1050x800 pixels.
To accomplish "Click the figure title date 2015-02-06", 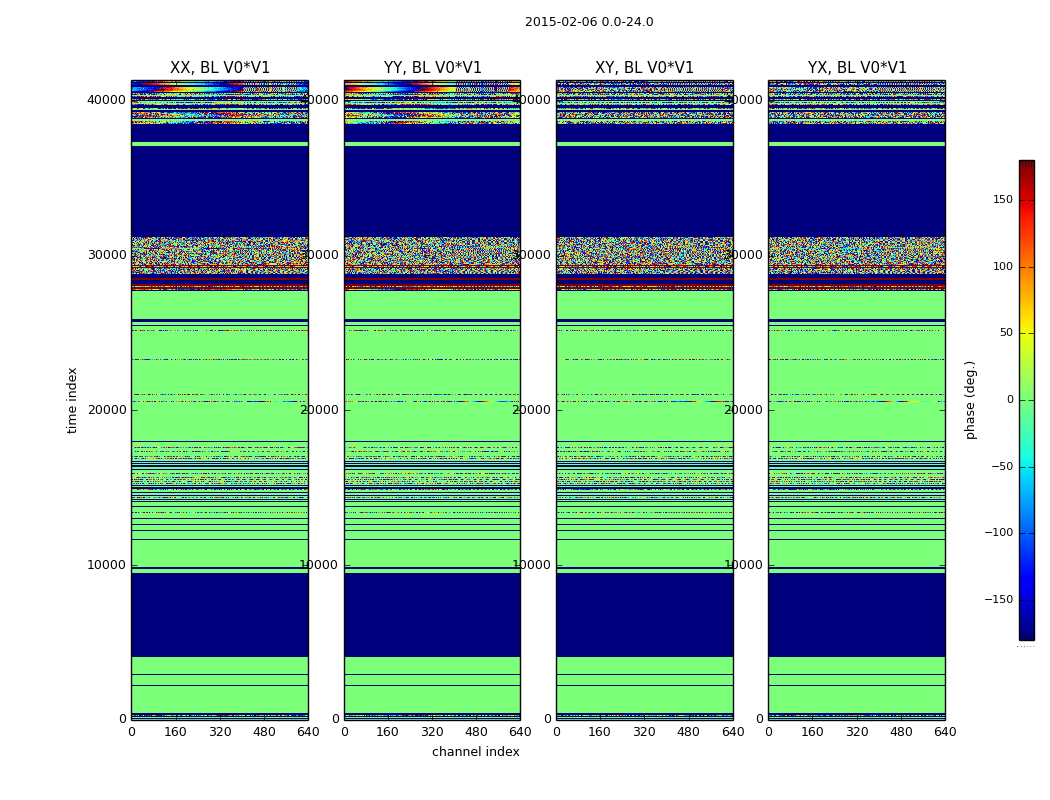I will tap(558, 22).
